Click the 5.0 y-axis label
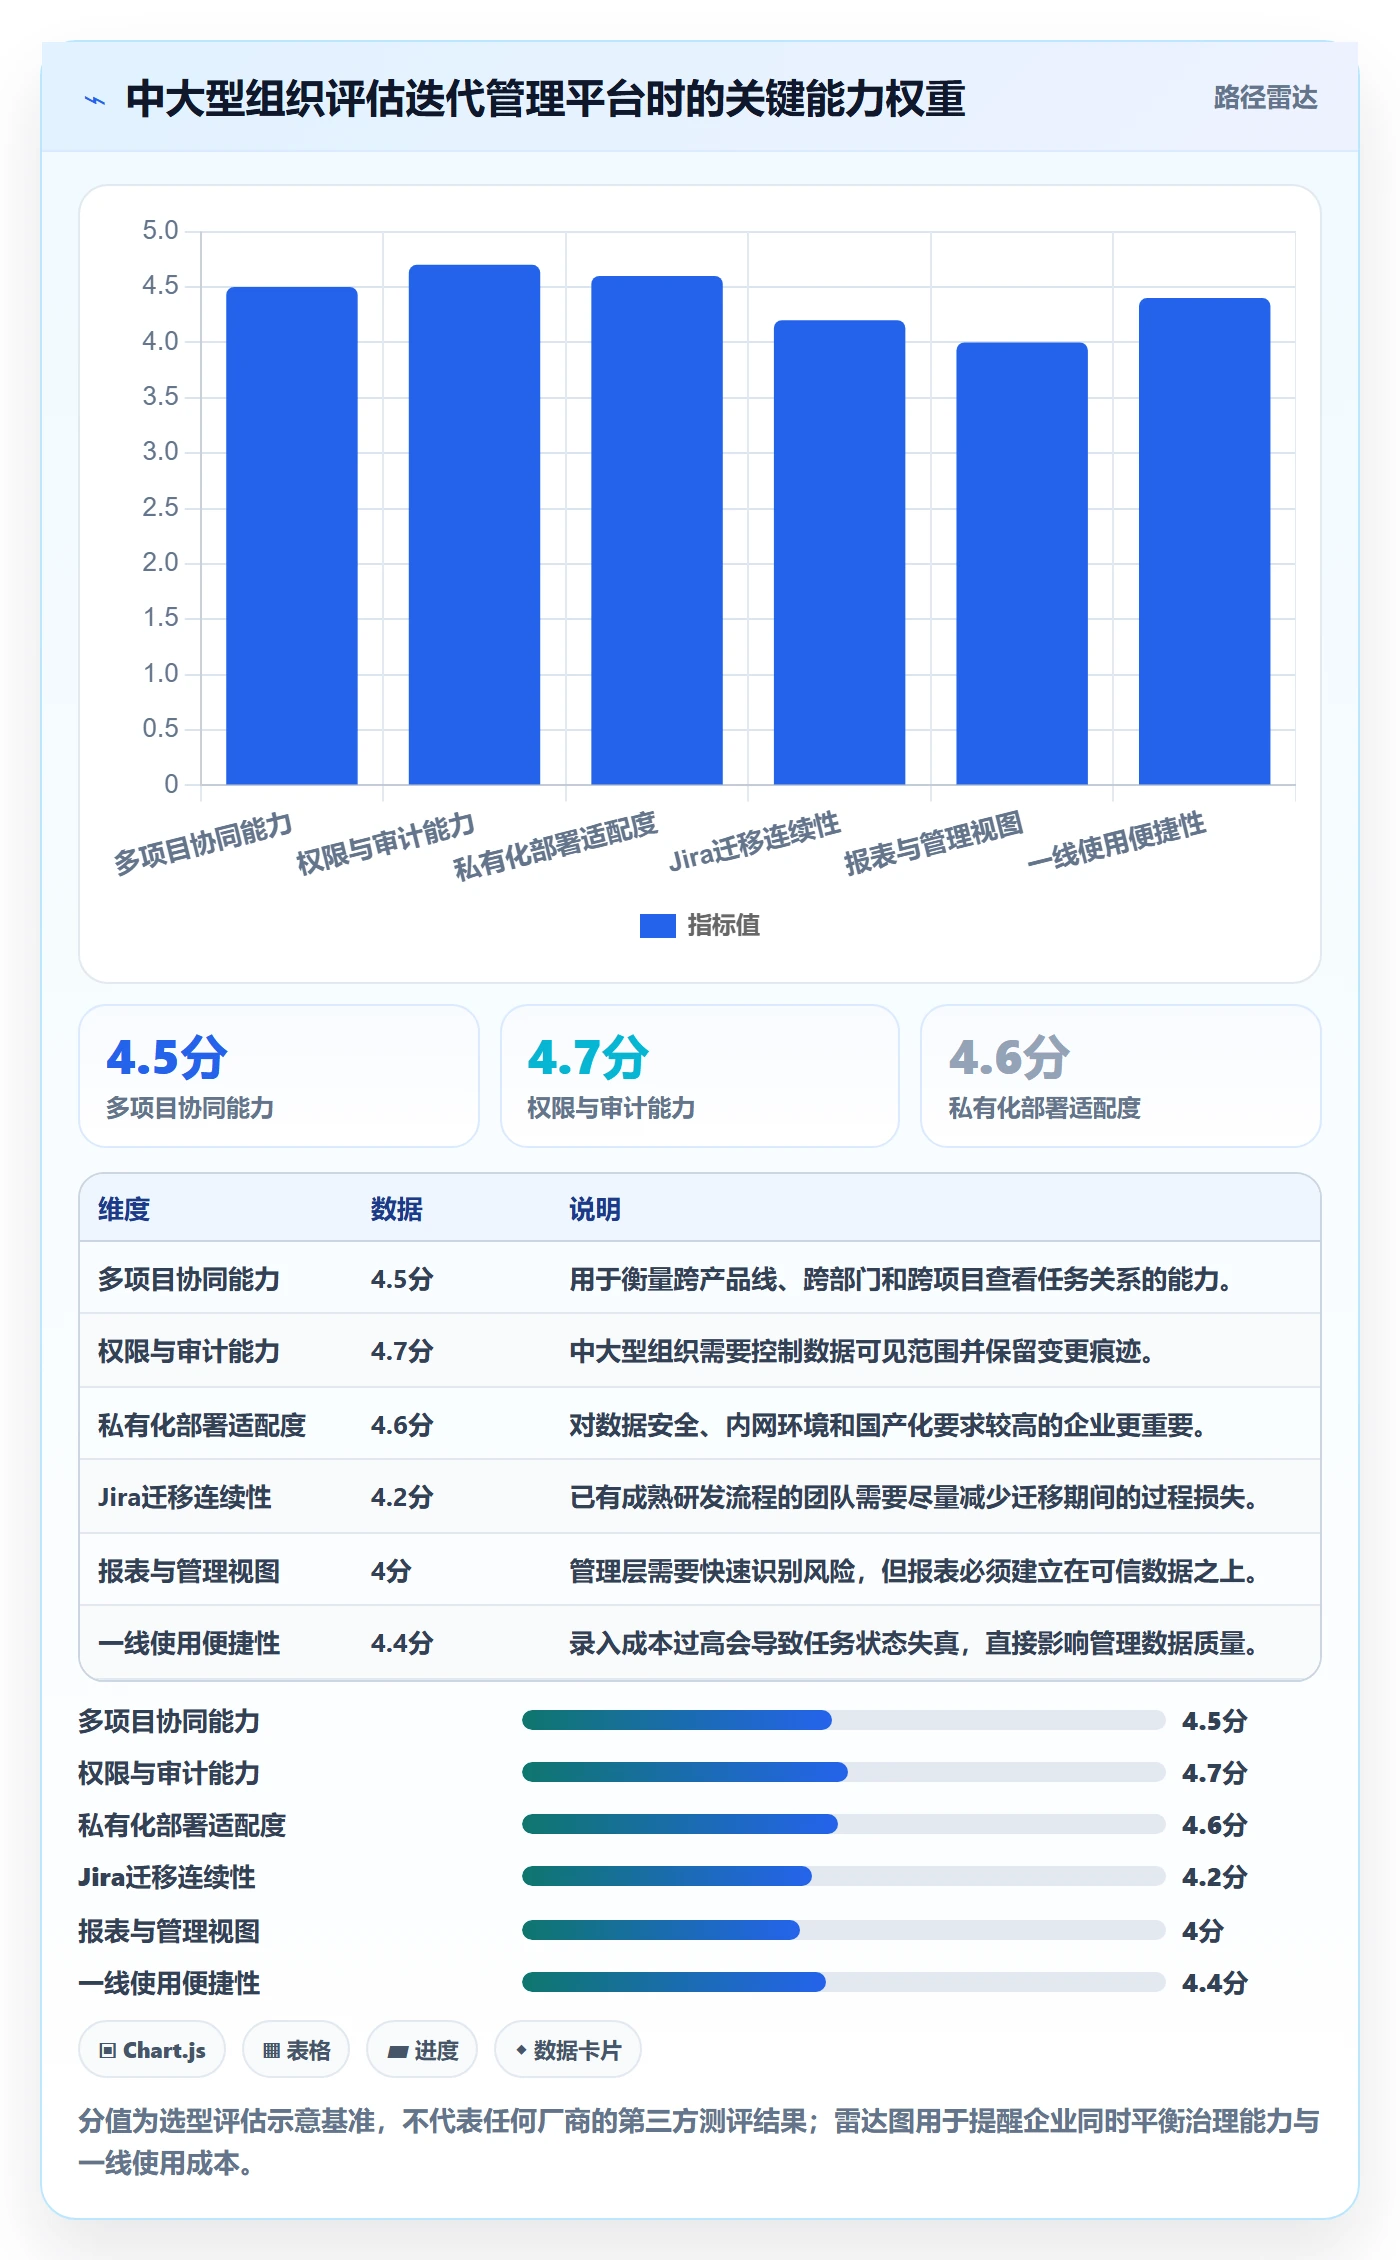 pyautogui.click(x=160, y=231)
